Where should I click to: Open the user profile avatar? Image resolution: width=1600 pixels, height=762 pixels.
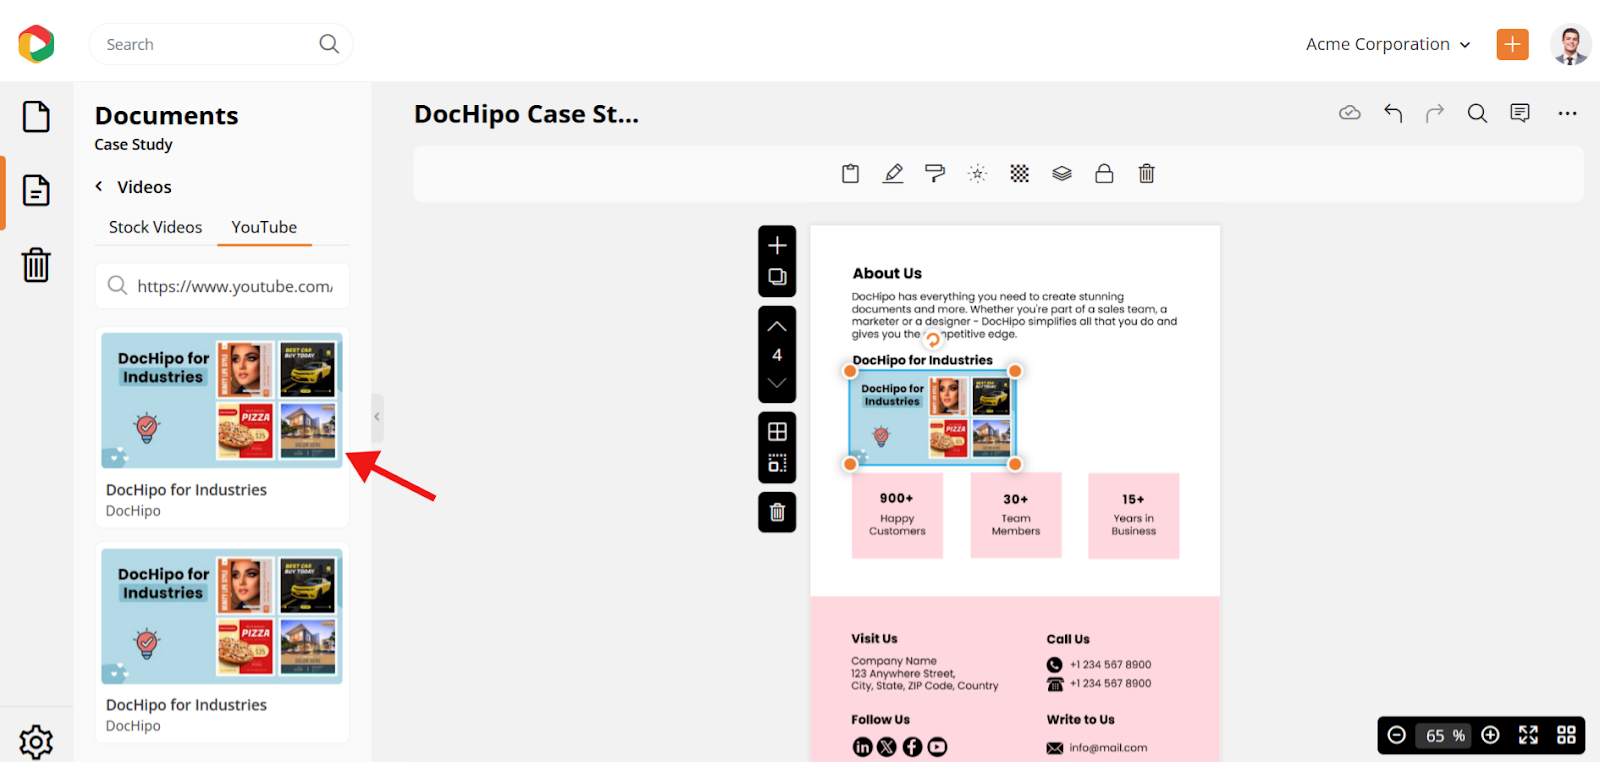pyautogui.click(x=1570, y=45)
